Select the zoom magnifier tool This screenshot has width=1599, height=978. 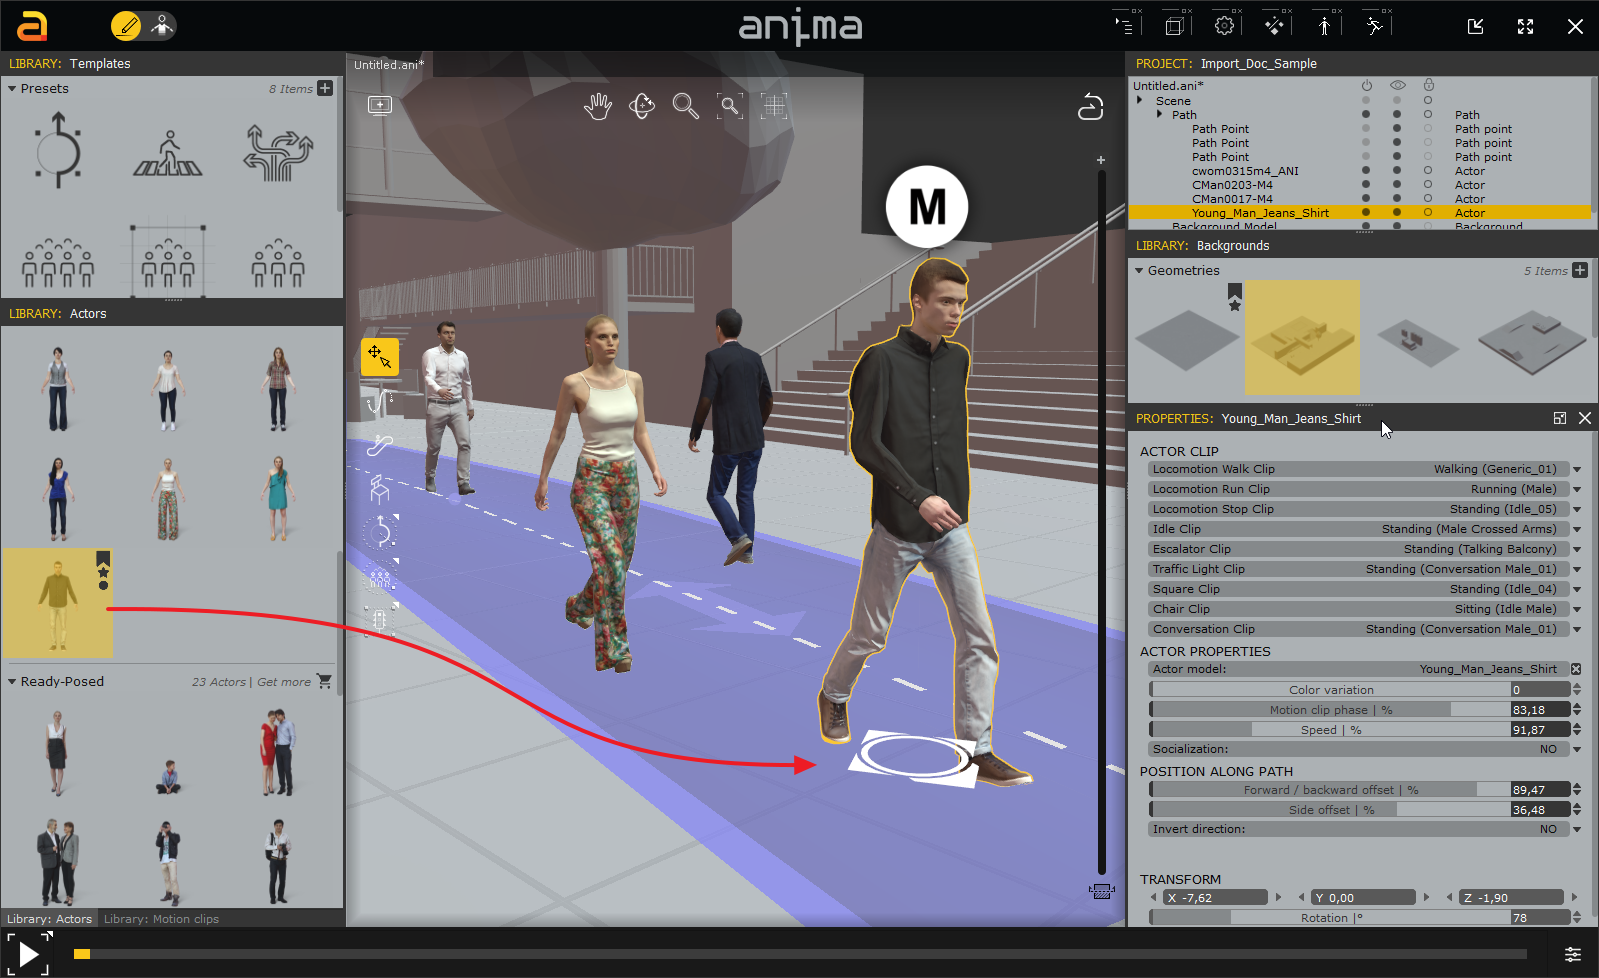[686, 105]
